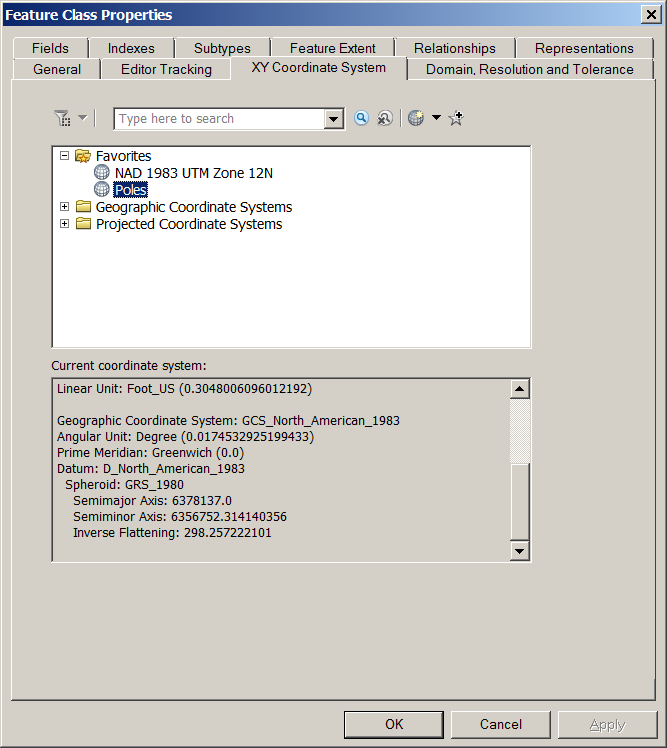Select the Poles coordinate system
Viewport: 667px width, 748px height.
pos(130,190)
